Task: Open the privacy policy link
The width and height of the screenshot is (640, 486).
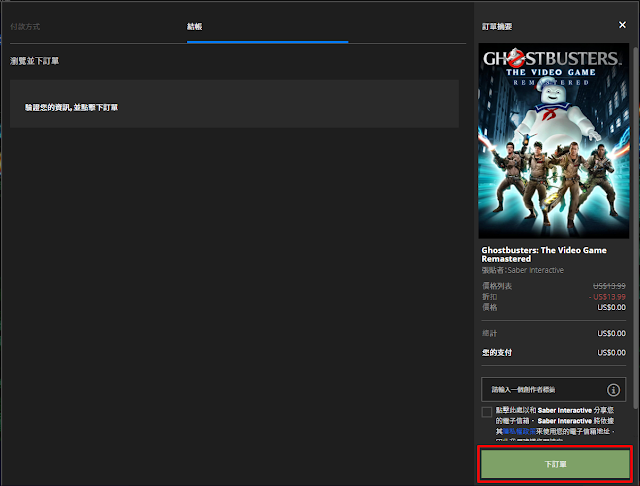Action: (x=519, y=431)
